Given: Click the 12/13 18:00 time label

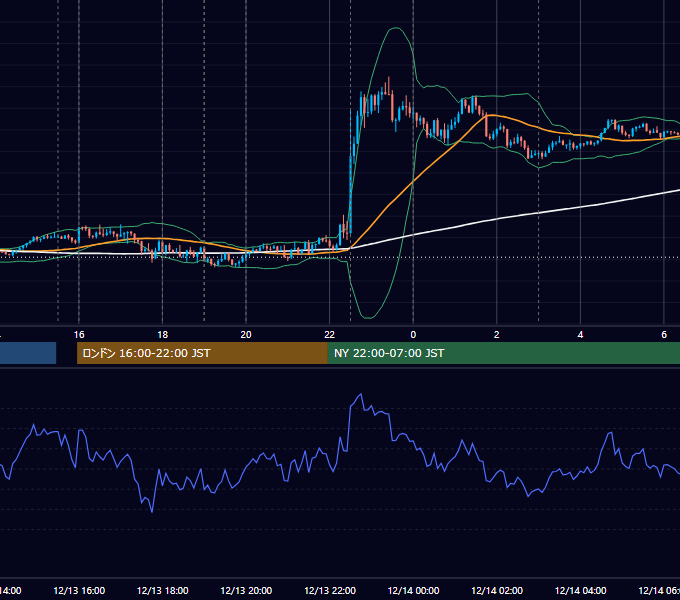Looking at the screenshot, I should pyautogui.click(x=163, y=590).
